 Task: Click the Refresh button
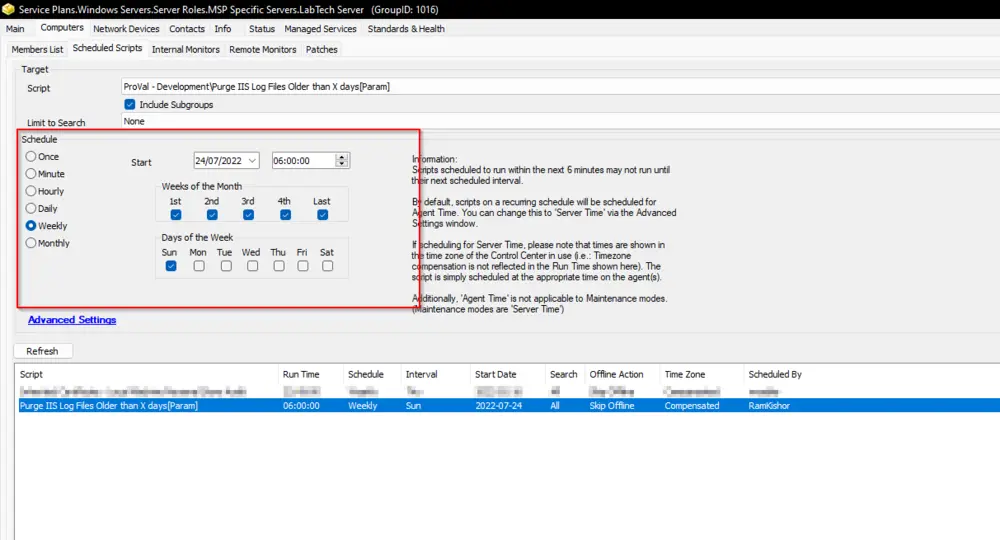coord(43,351)
